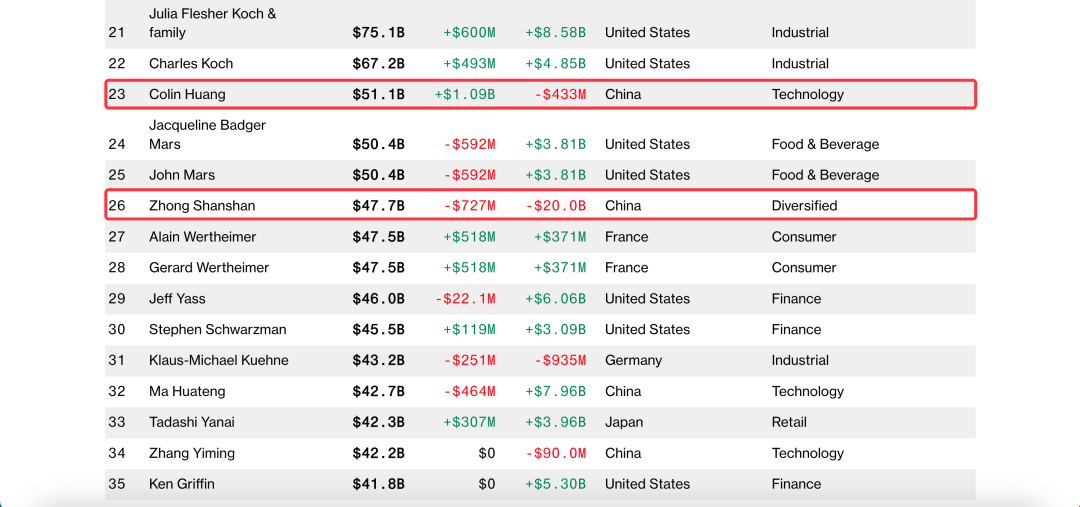Select Zhang Yiming's name
The image size is (1080, 507).
tap(191, 453)
